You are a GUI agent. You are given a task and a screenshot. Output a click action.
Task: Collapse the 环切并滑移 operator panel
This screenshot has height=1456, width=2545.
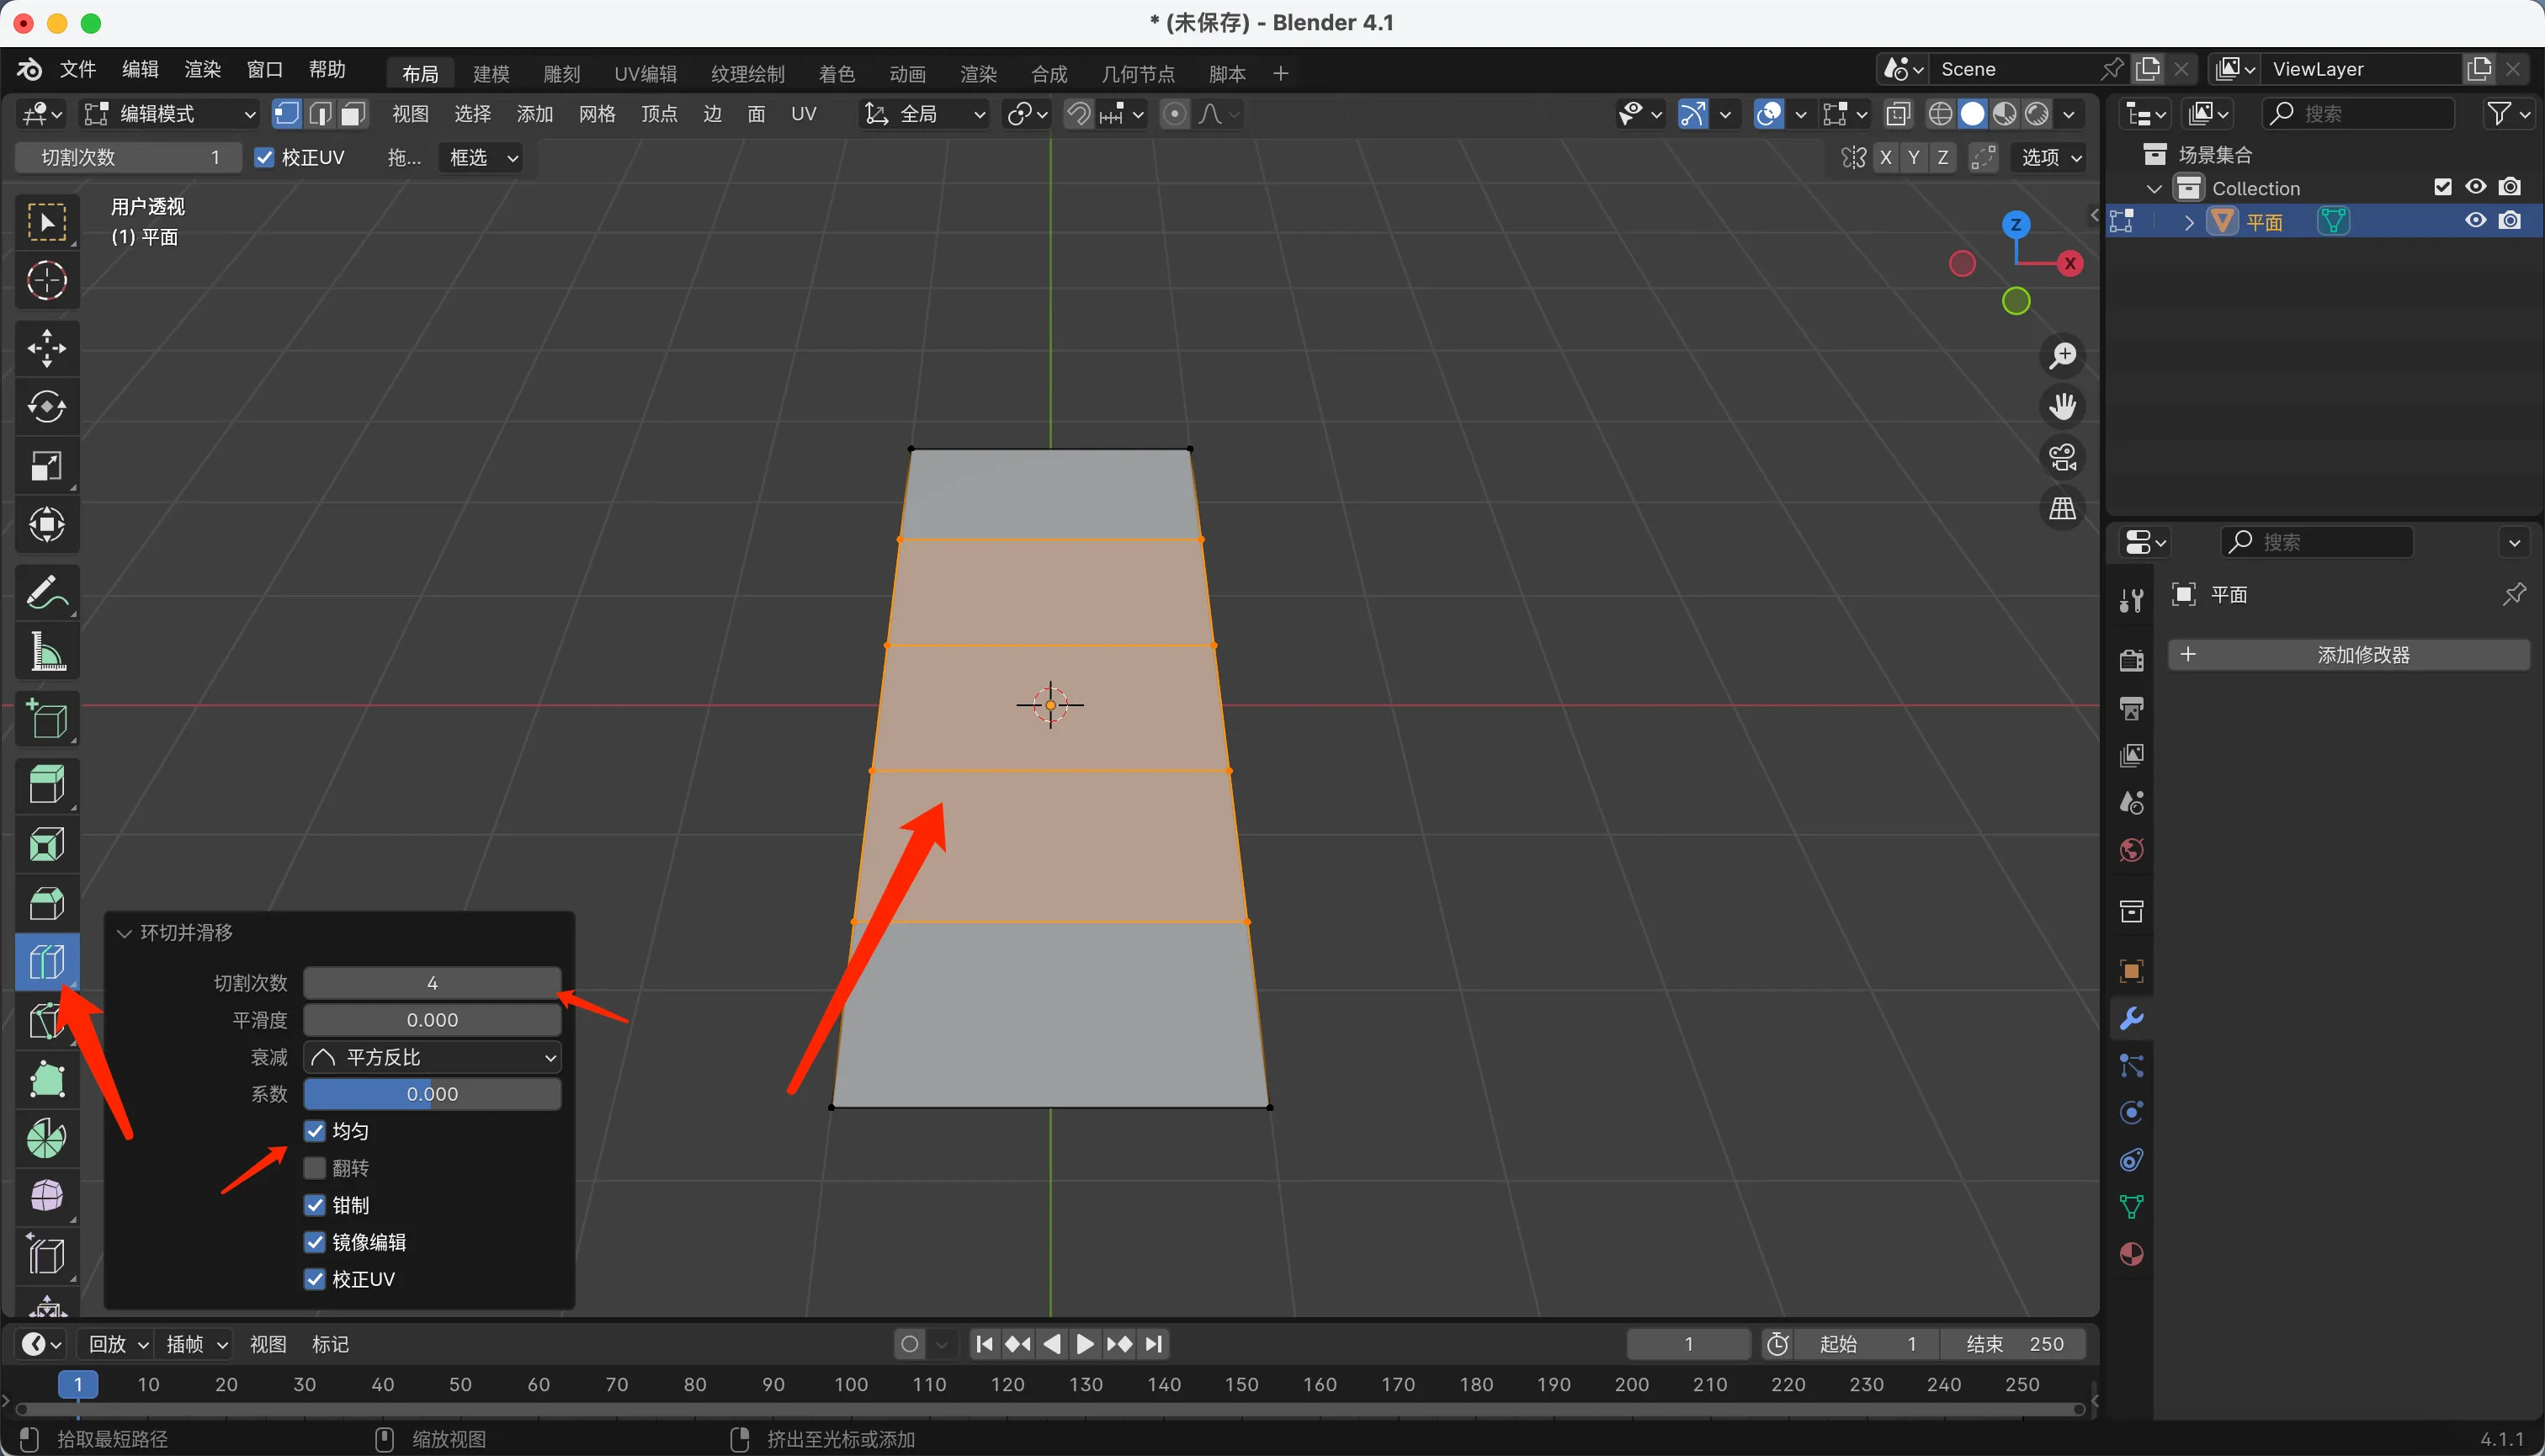pyautogui.click(x=125, y=933)
